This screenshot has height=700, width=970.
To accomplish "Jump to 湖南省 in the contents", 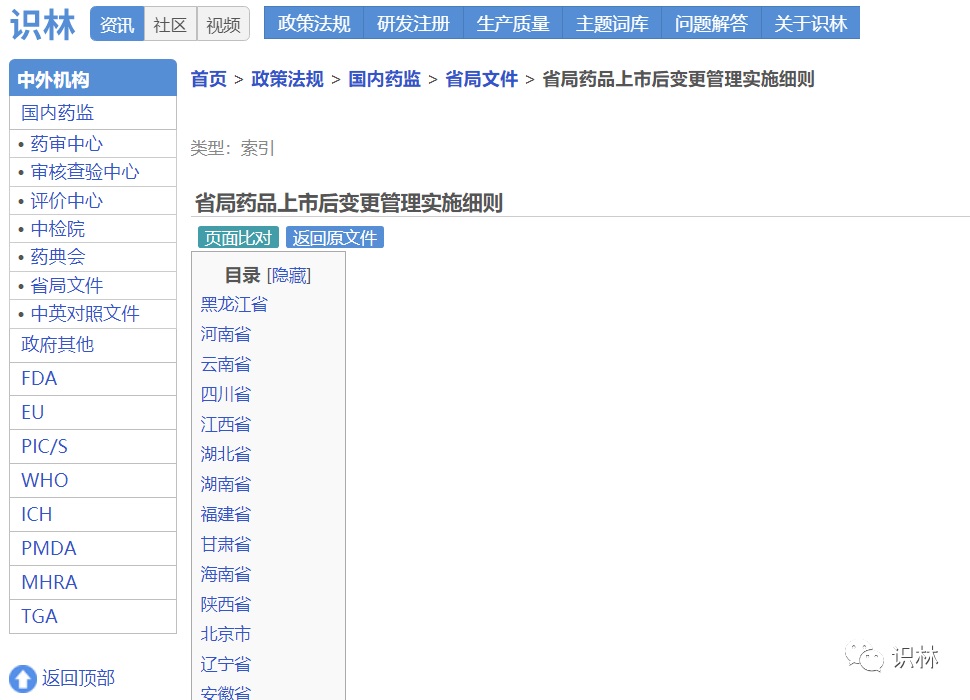I will click(226, 484).
